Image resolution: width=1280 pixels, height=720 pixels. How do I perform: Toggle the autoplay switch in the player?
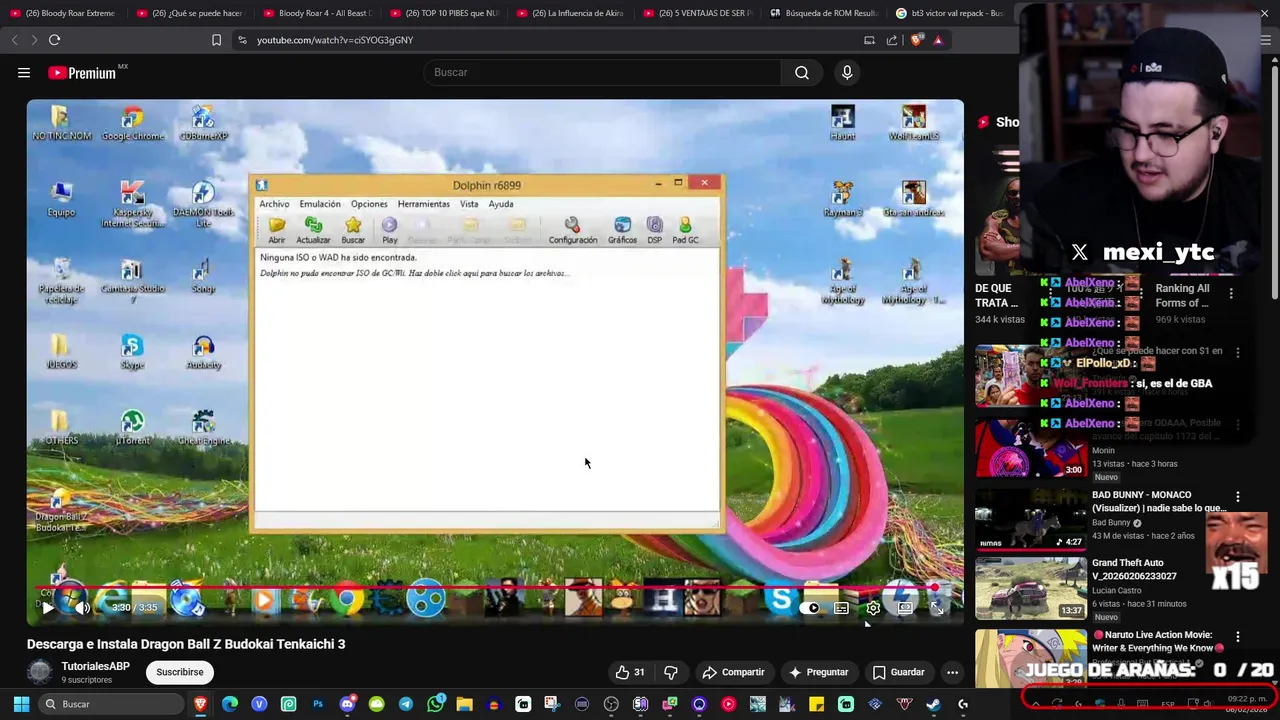[811, 608]
